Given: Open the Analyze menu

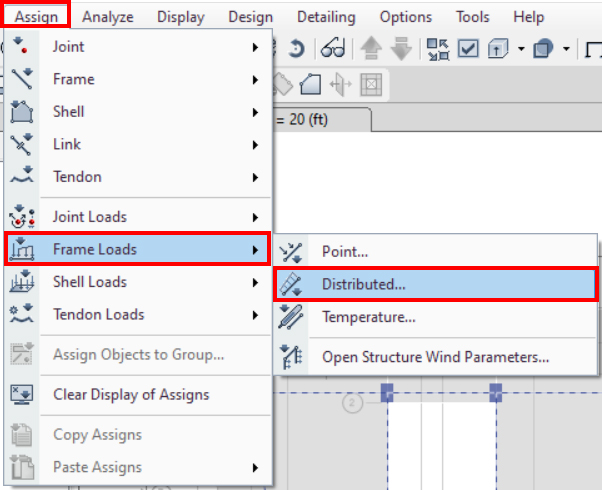Looking at the screenshot, I should tap(107, 17).
